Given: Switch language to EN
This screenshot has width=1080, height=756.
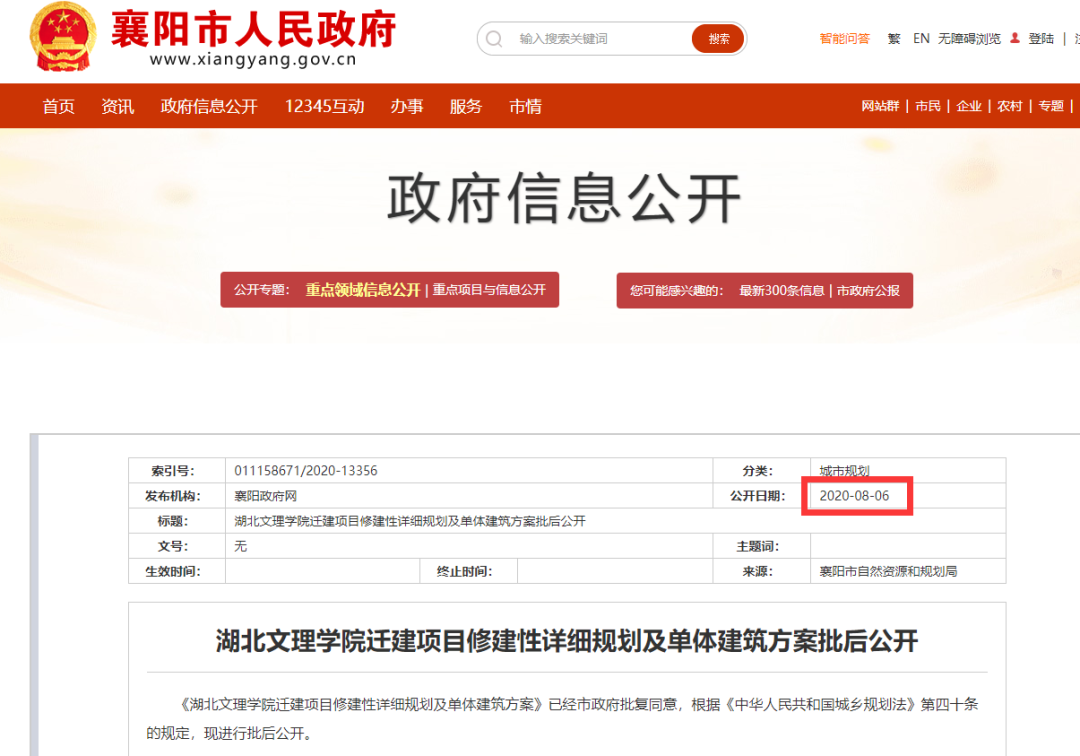Looking at the screenshot, I should (x=921, y=39).
